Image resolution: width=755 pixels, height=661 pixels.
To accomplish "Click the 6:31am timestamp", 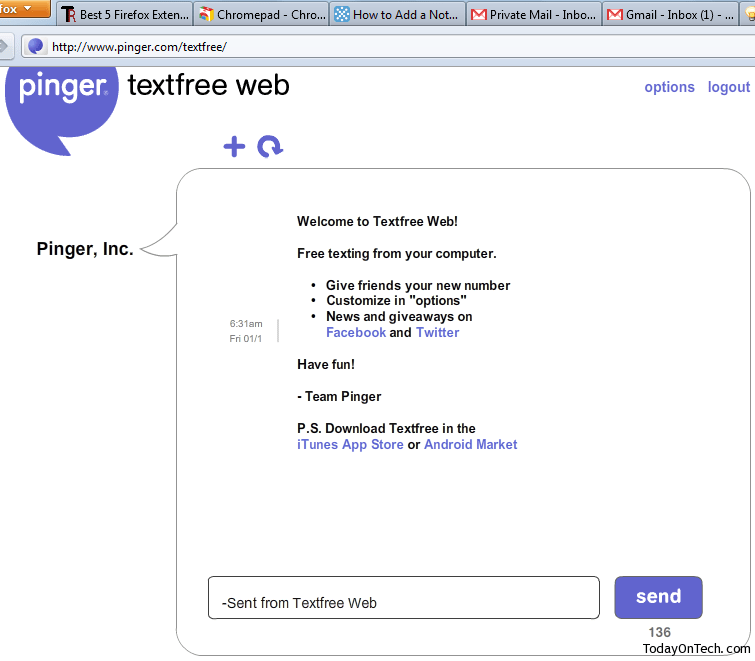I will coord(246,324).
